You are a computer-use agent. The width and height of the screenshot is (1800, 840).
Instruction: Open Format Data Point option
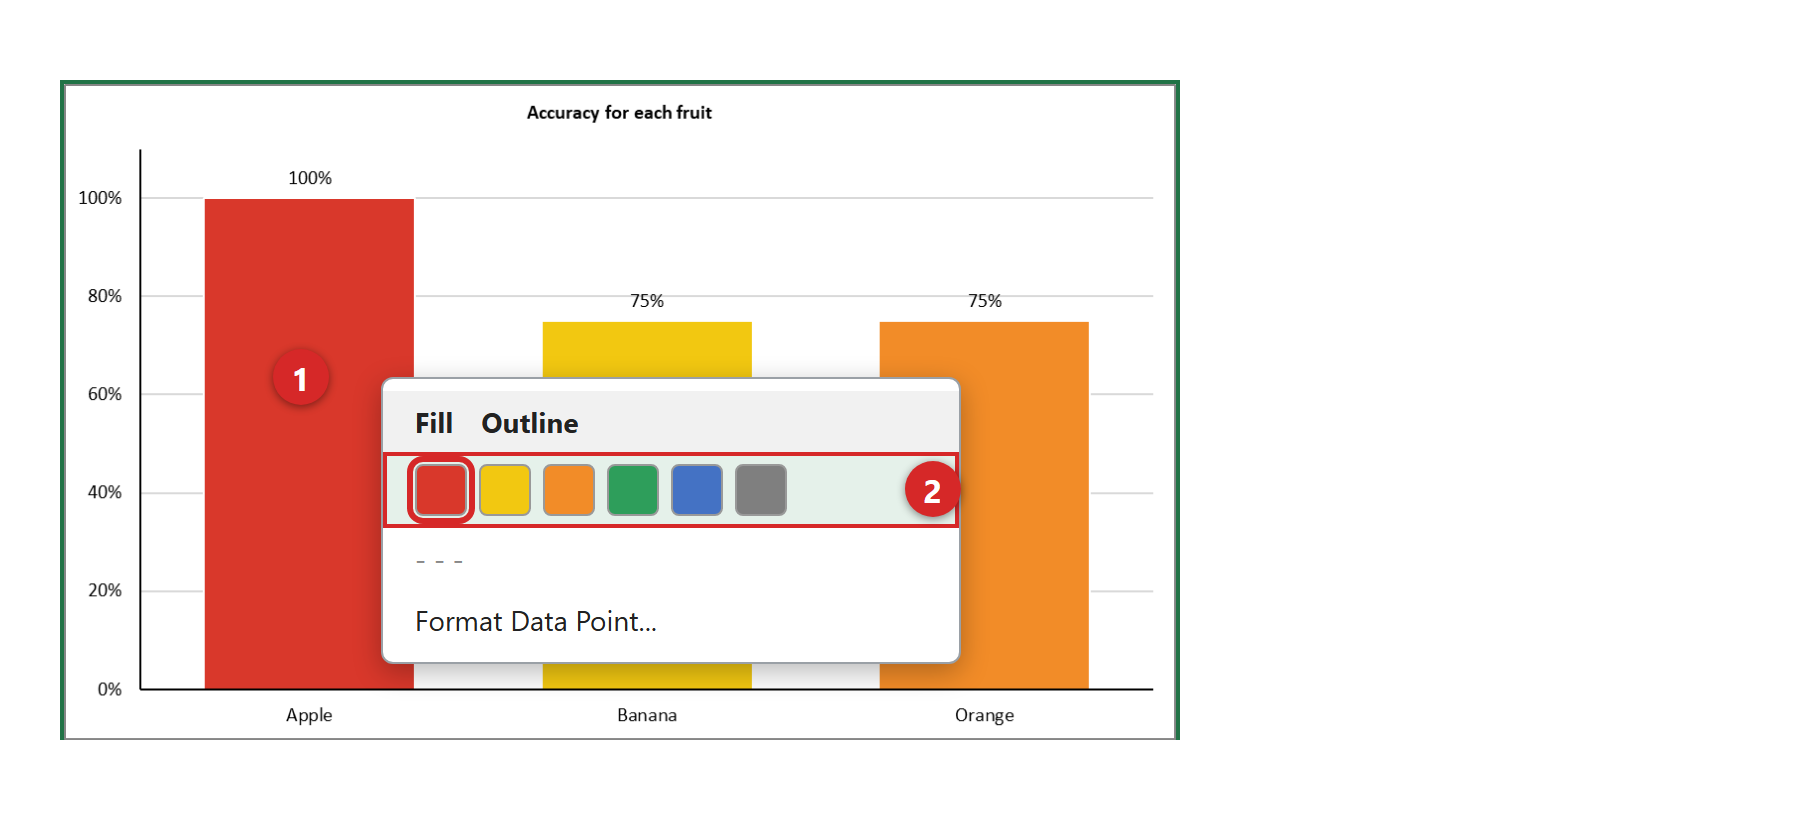tap(536, 622)
